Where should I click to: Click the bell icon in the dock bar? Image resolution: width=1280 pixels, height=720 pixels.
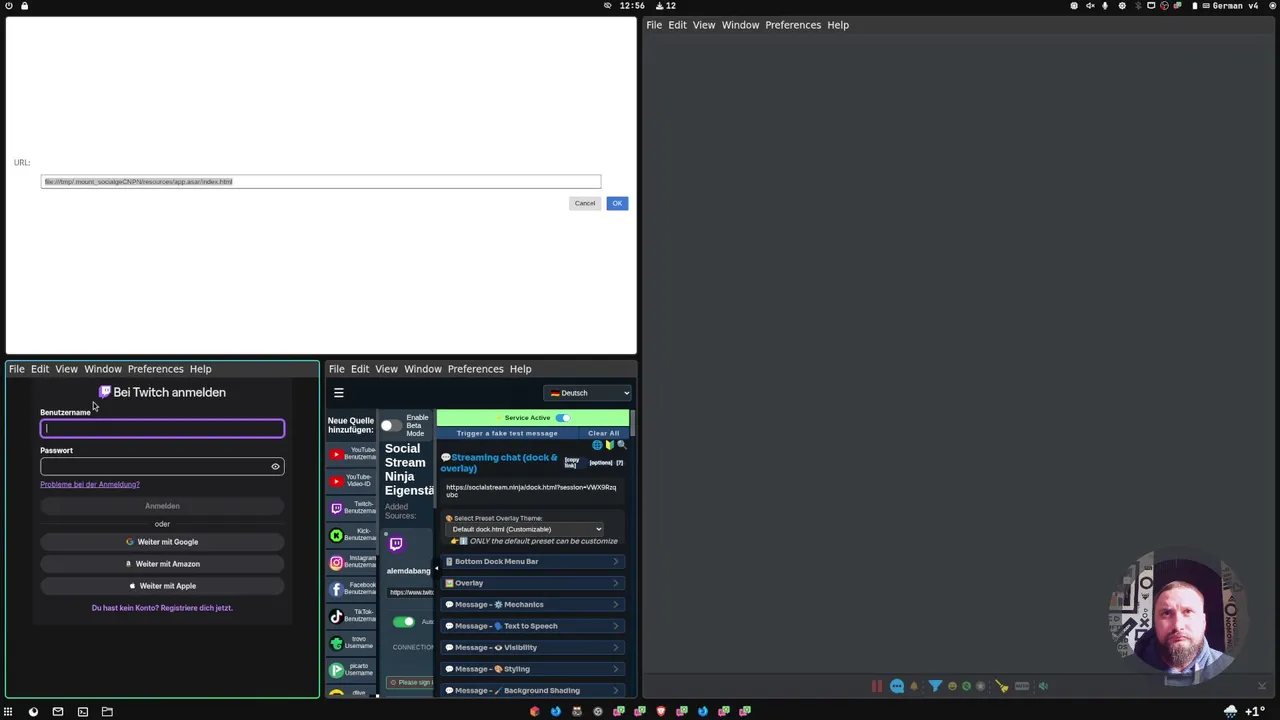914,686
